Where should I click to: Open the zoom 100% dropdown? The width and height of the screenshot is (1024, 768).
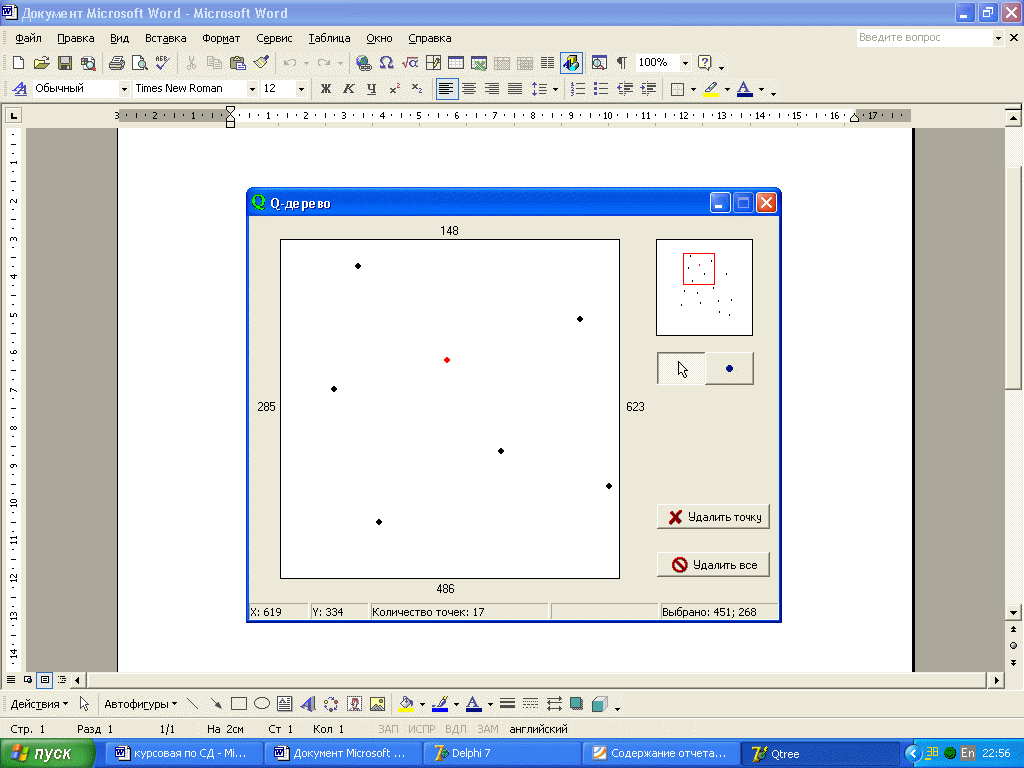685,63
